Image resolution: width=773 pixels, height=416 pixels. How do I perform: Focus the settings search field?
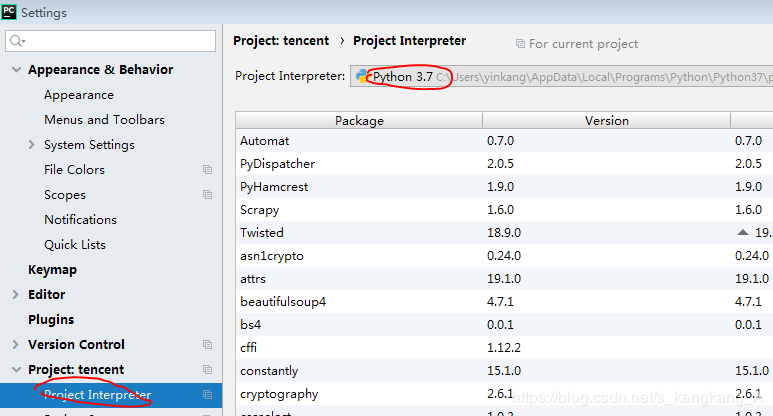[x=115, y=41]
